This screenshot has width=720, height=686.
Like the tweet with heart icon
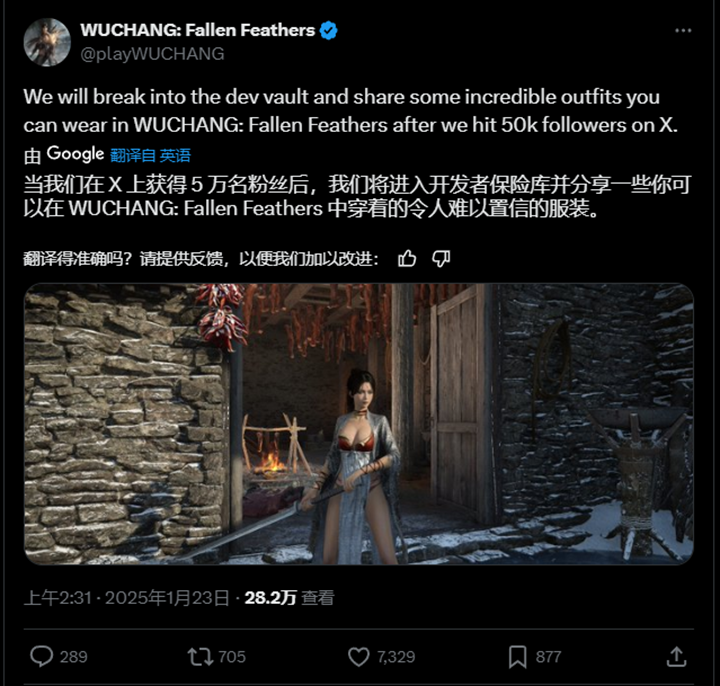coord(359,657)
